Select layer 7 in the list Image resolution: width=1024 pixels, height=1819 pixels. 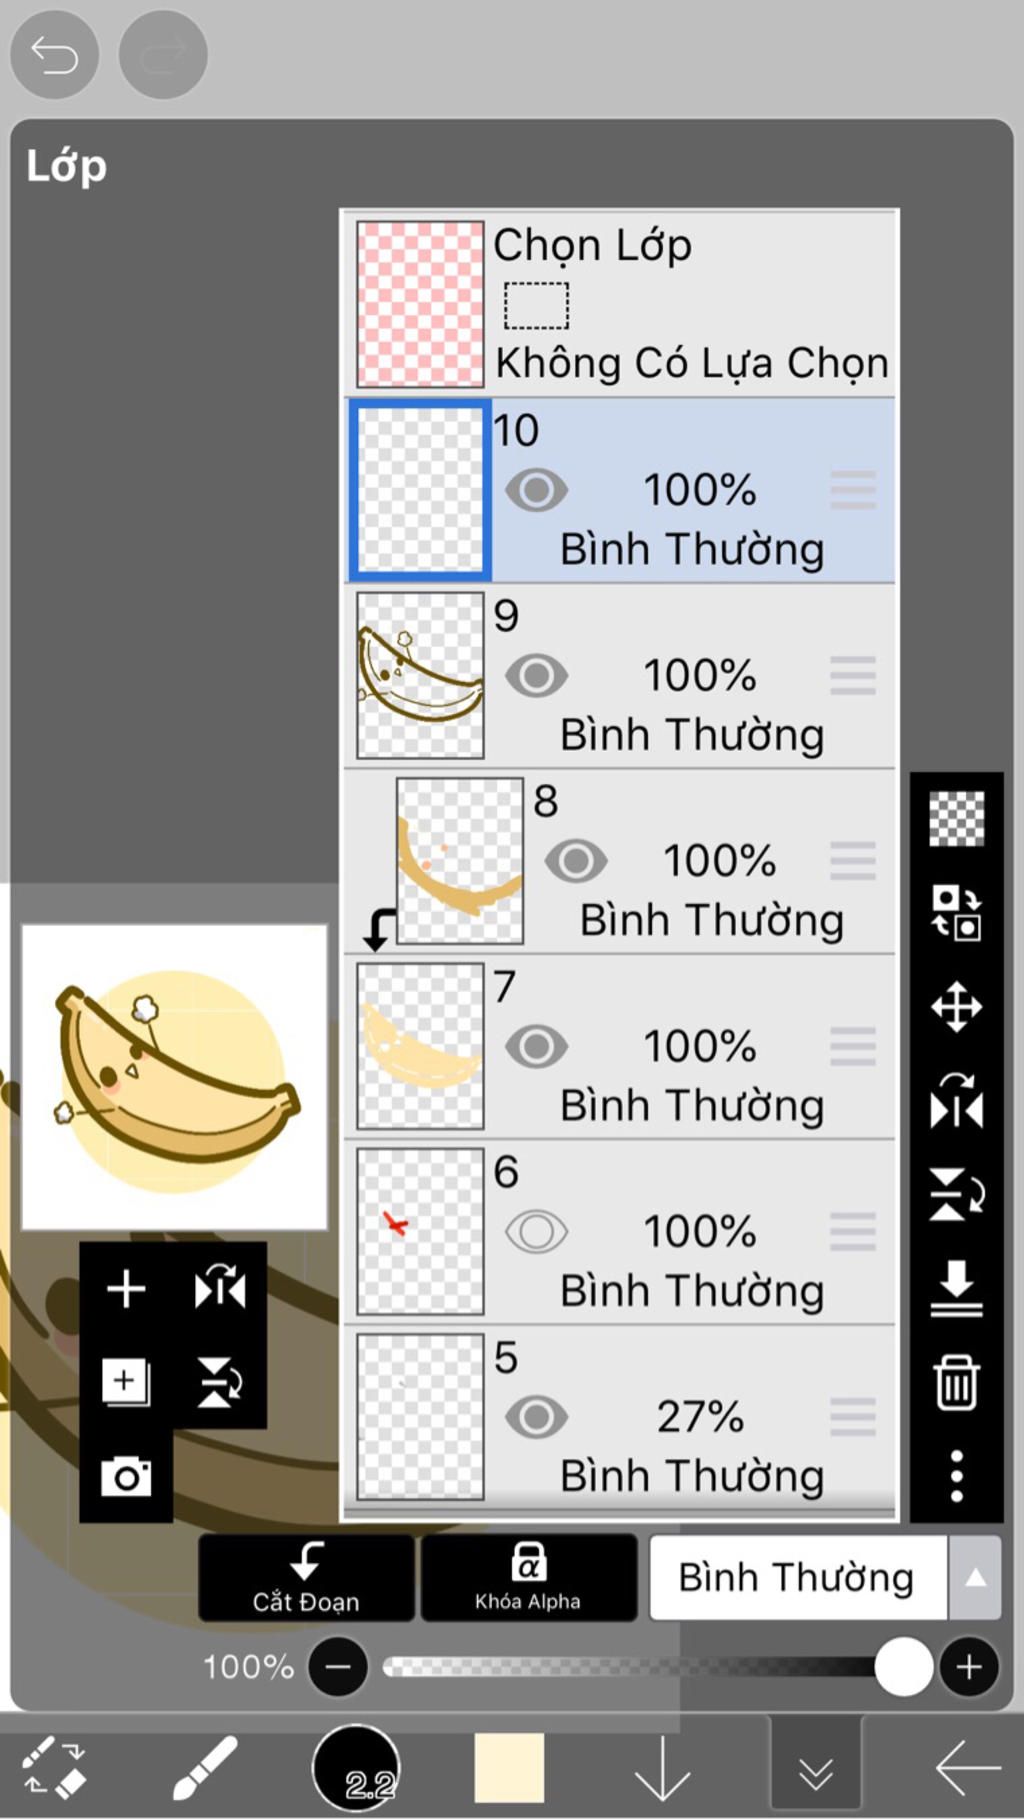click(x=620, y=1046)
